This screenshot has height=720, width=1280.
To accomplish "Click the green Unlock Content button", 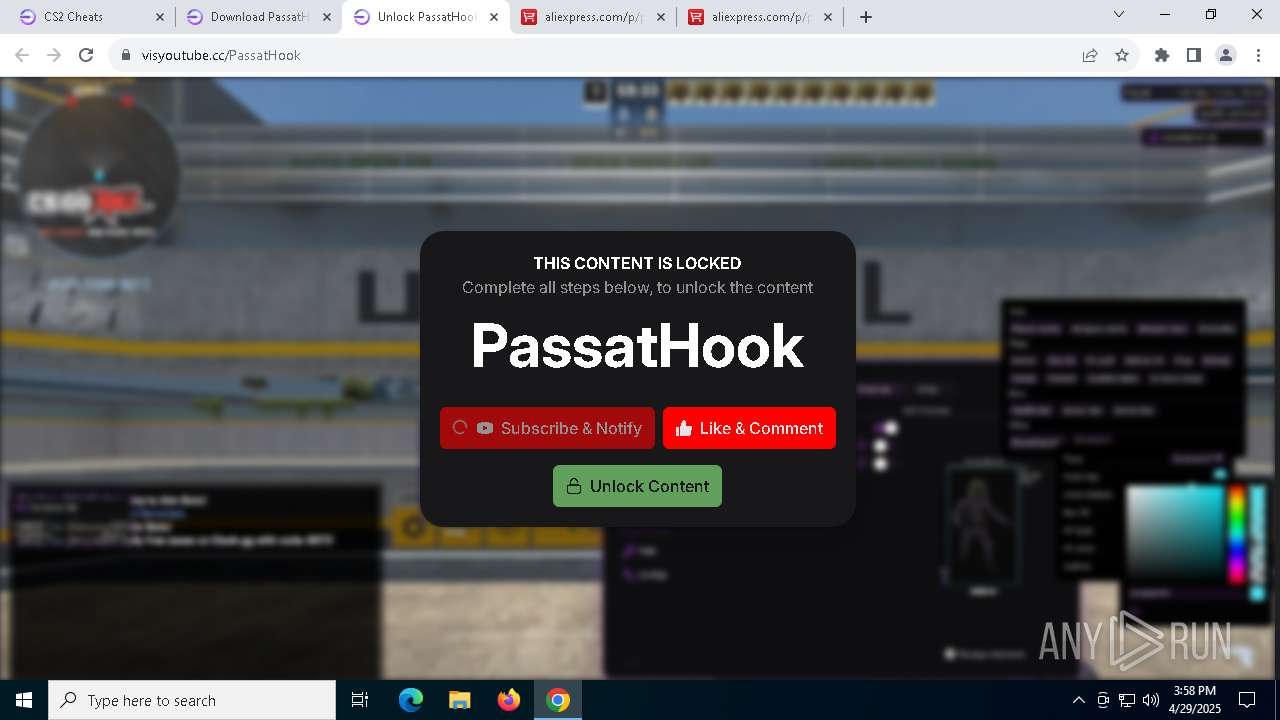I will [637, 486].
